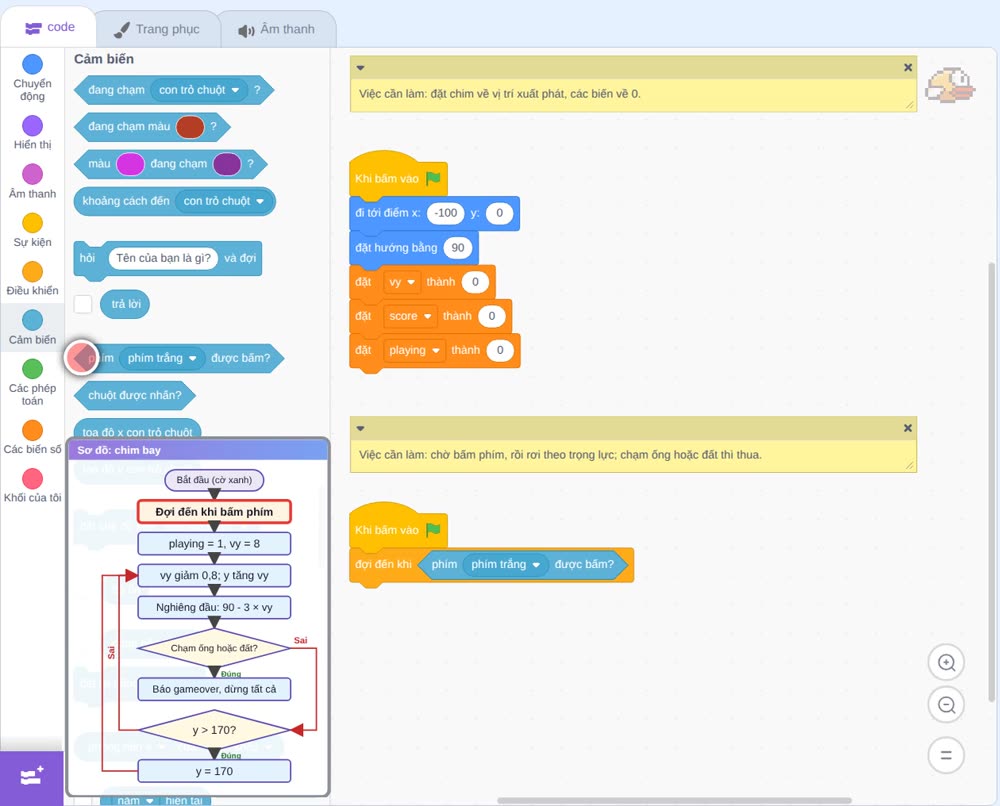Image resolution: width=1000 pixels, height=806 pixels.
Task: Zoom in the code workspace
Action: pos(946,663)
